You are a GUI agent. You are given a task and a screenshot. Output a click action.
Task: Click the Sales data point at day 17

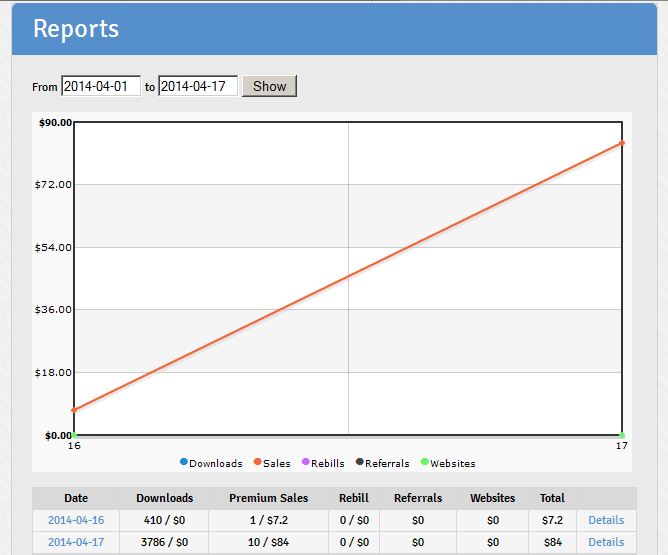622,143
